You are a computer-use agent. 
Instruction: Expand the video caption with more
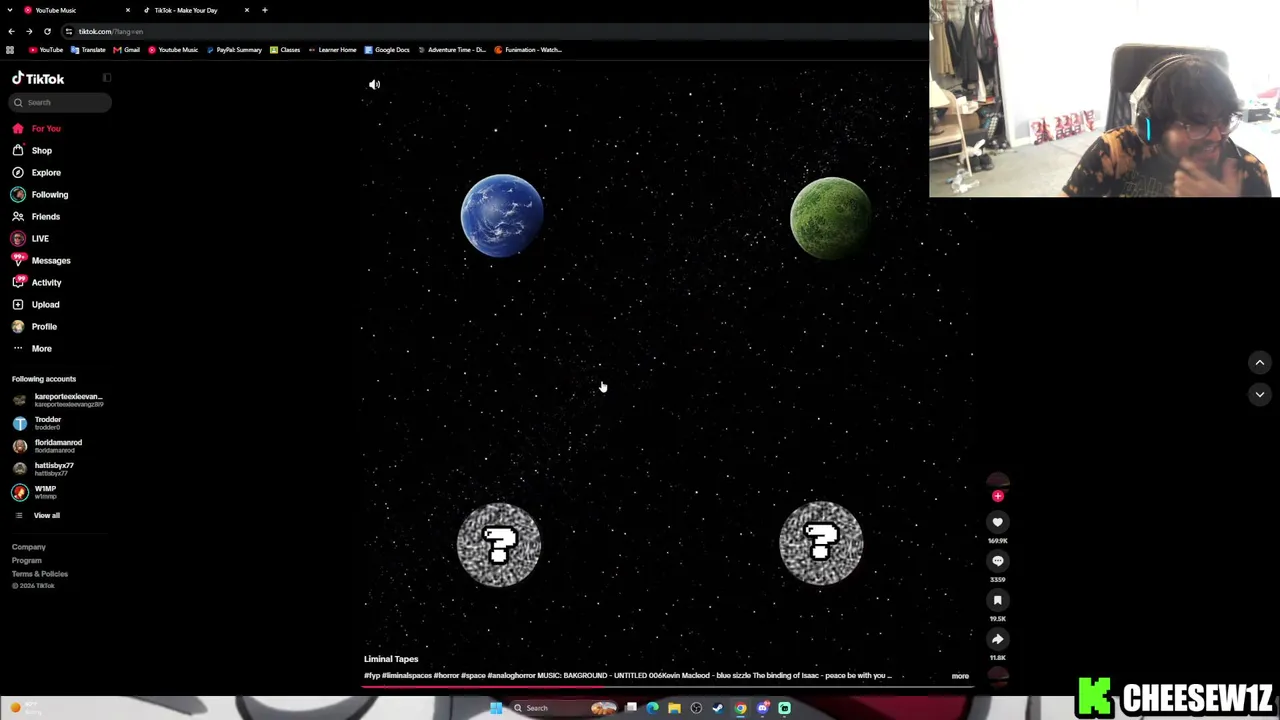click(960, 676)
